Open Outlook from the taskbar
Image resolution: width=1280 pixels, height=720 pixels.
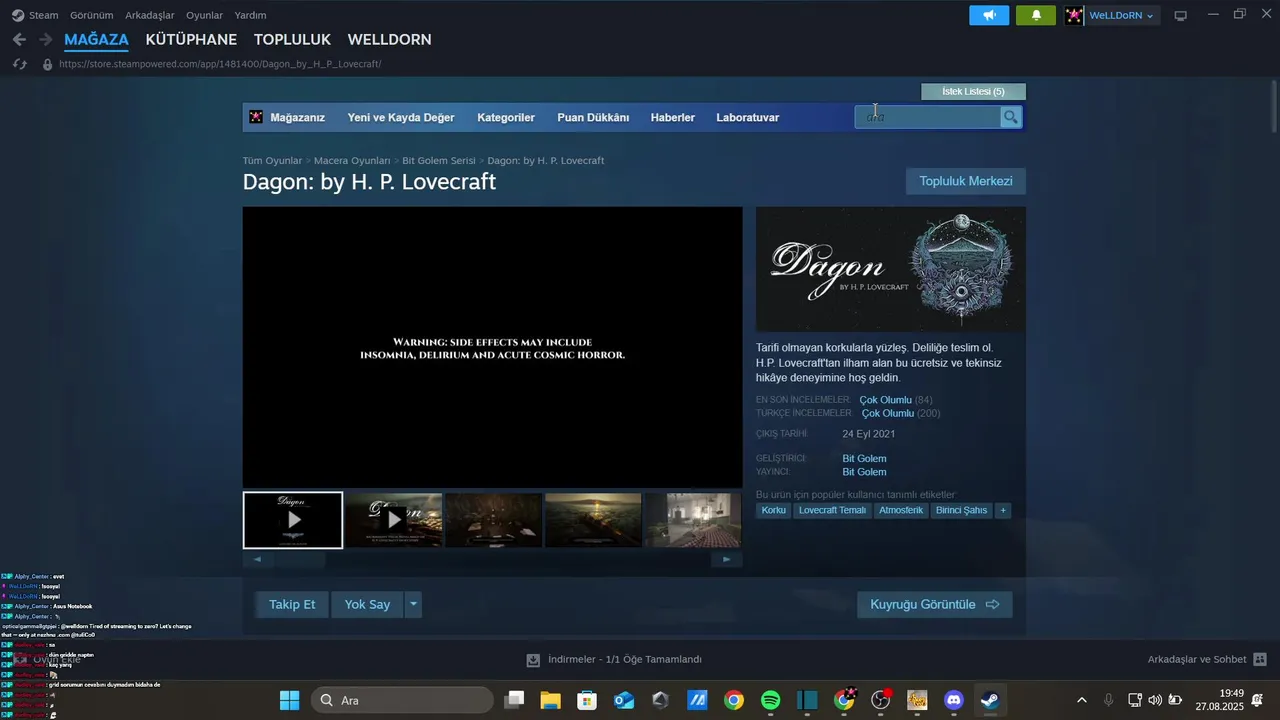tap(624, 700)
